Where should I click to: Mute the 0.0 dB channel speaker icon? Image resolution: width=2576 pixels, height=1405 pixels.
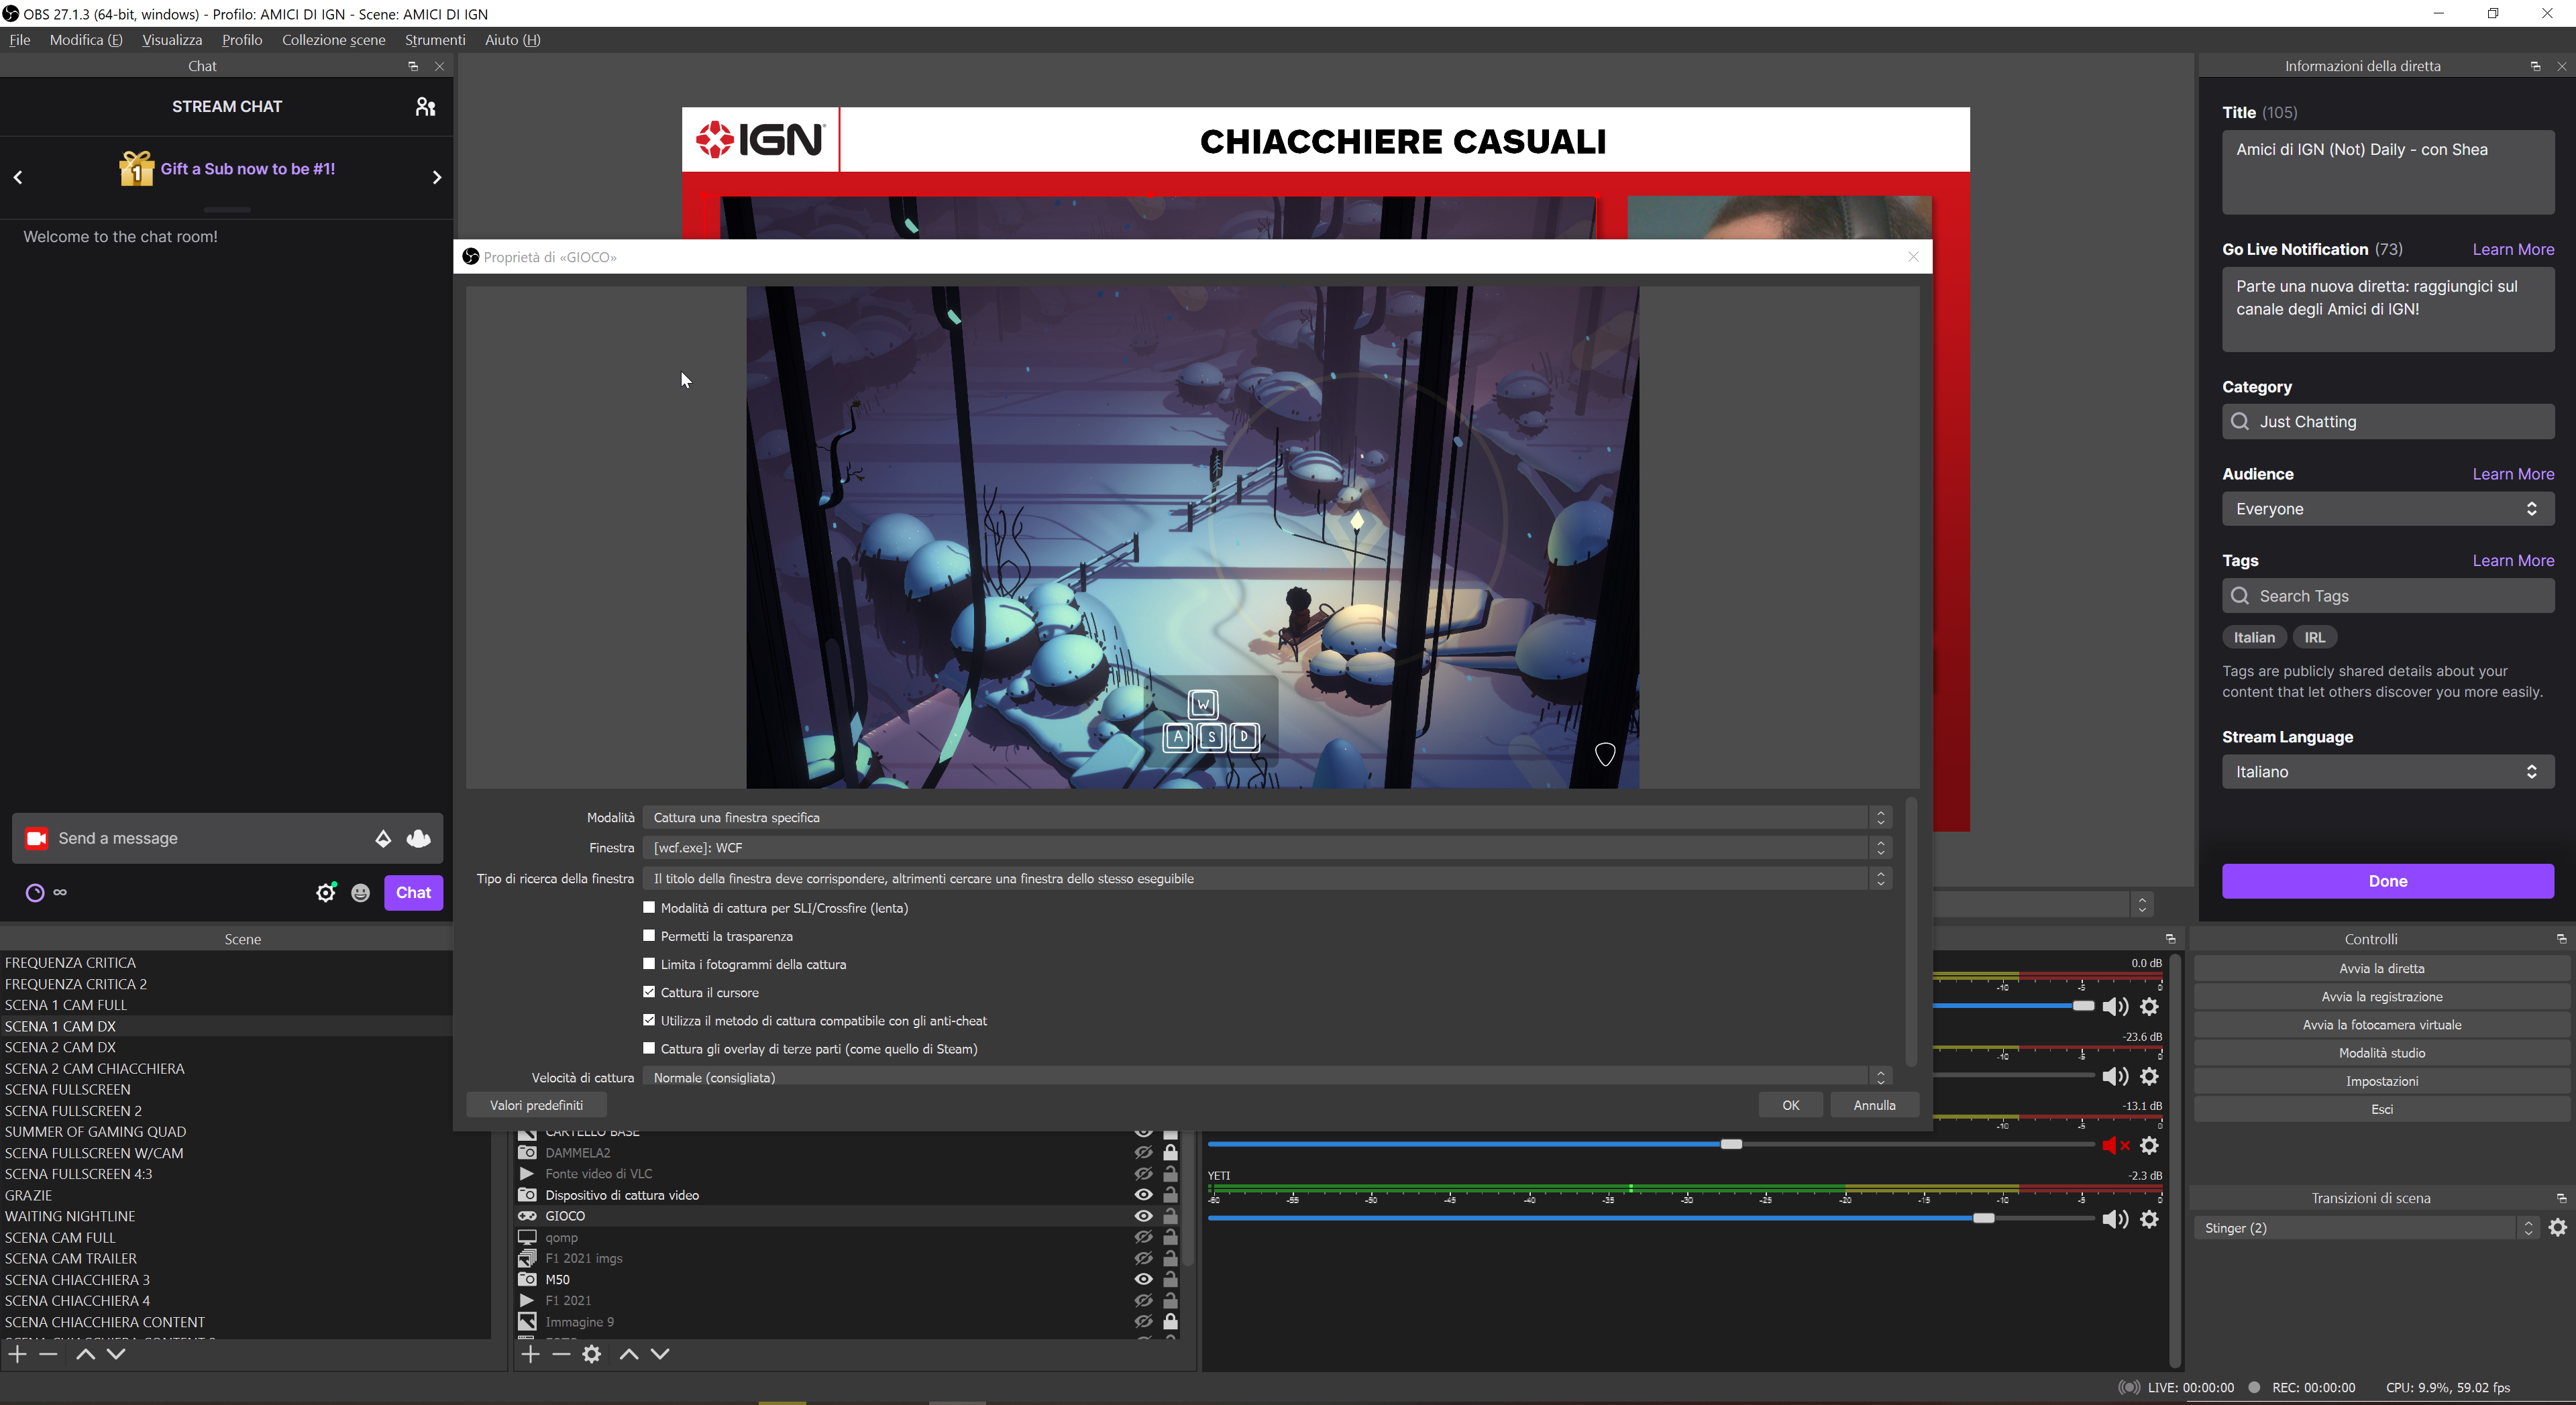[x=2115, y=1006]
